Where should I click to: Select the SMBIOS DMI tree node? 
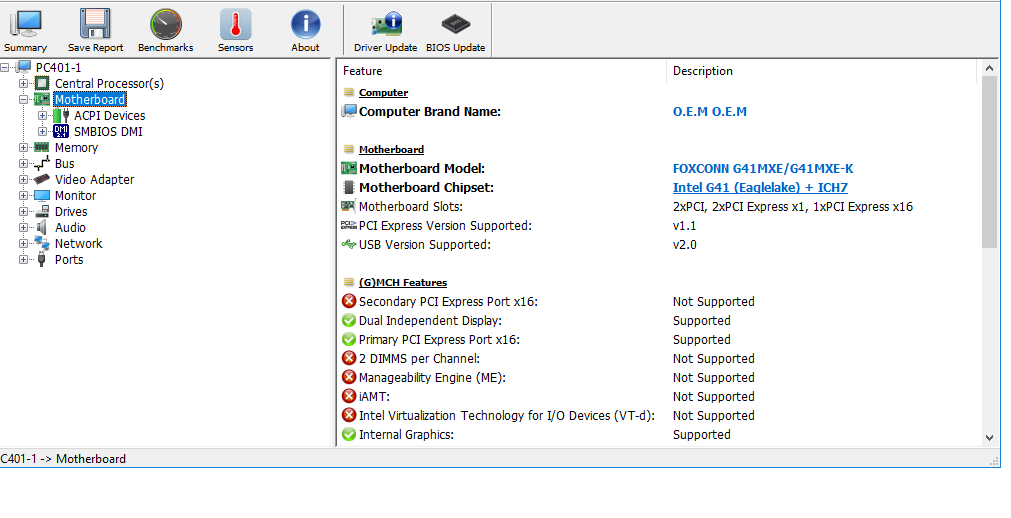(108, 132)
